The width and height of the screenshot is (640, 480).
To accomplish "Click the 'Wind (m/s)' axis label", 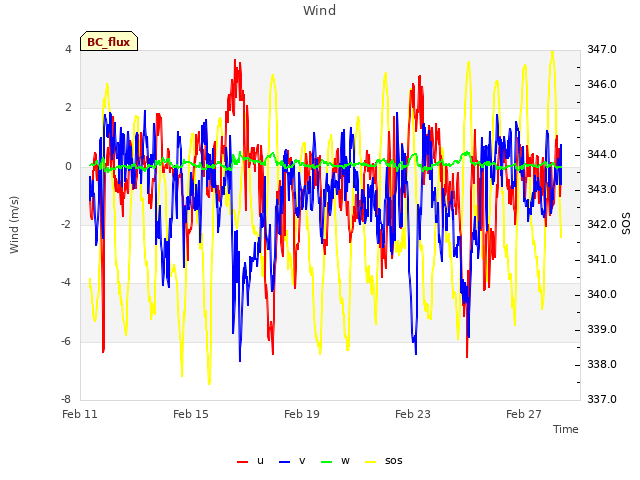I will click(x=14, y=225).
